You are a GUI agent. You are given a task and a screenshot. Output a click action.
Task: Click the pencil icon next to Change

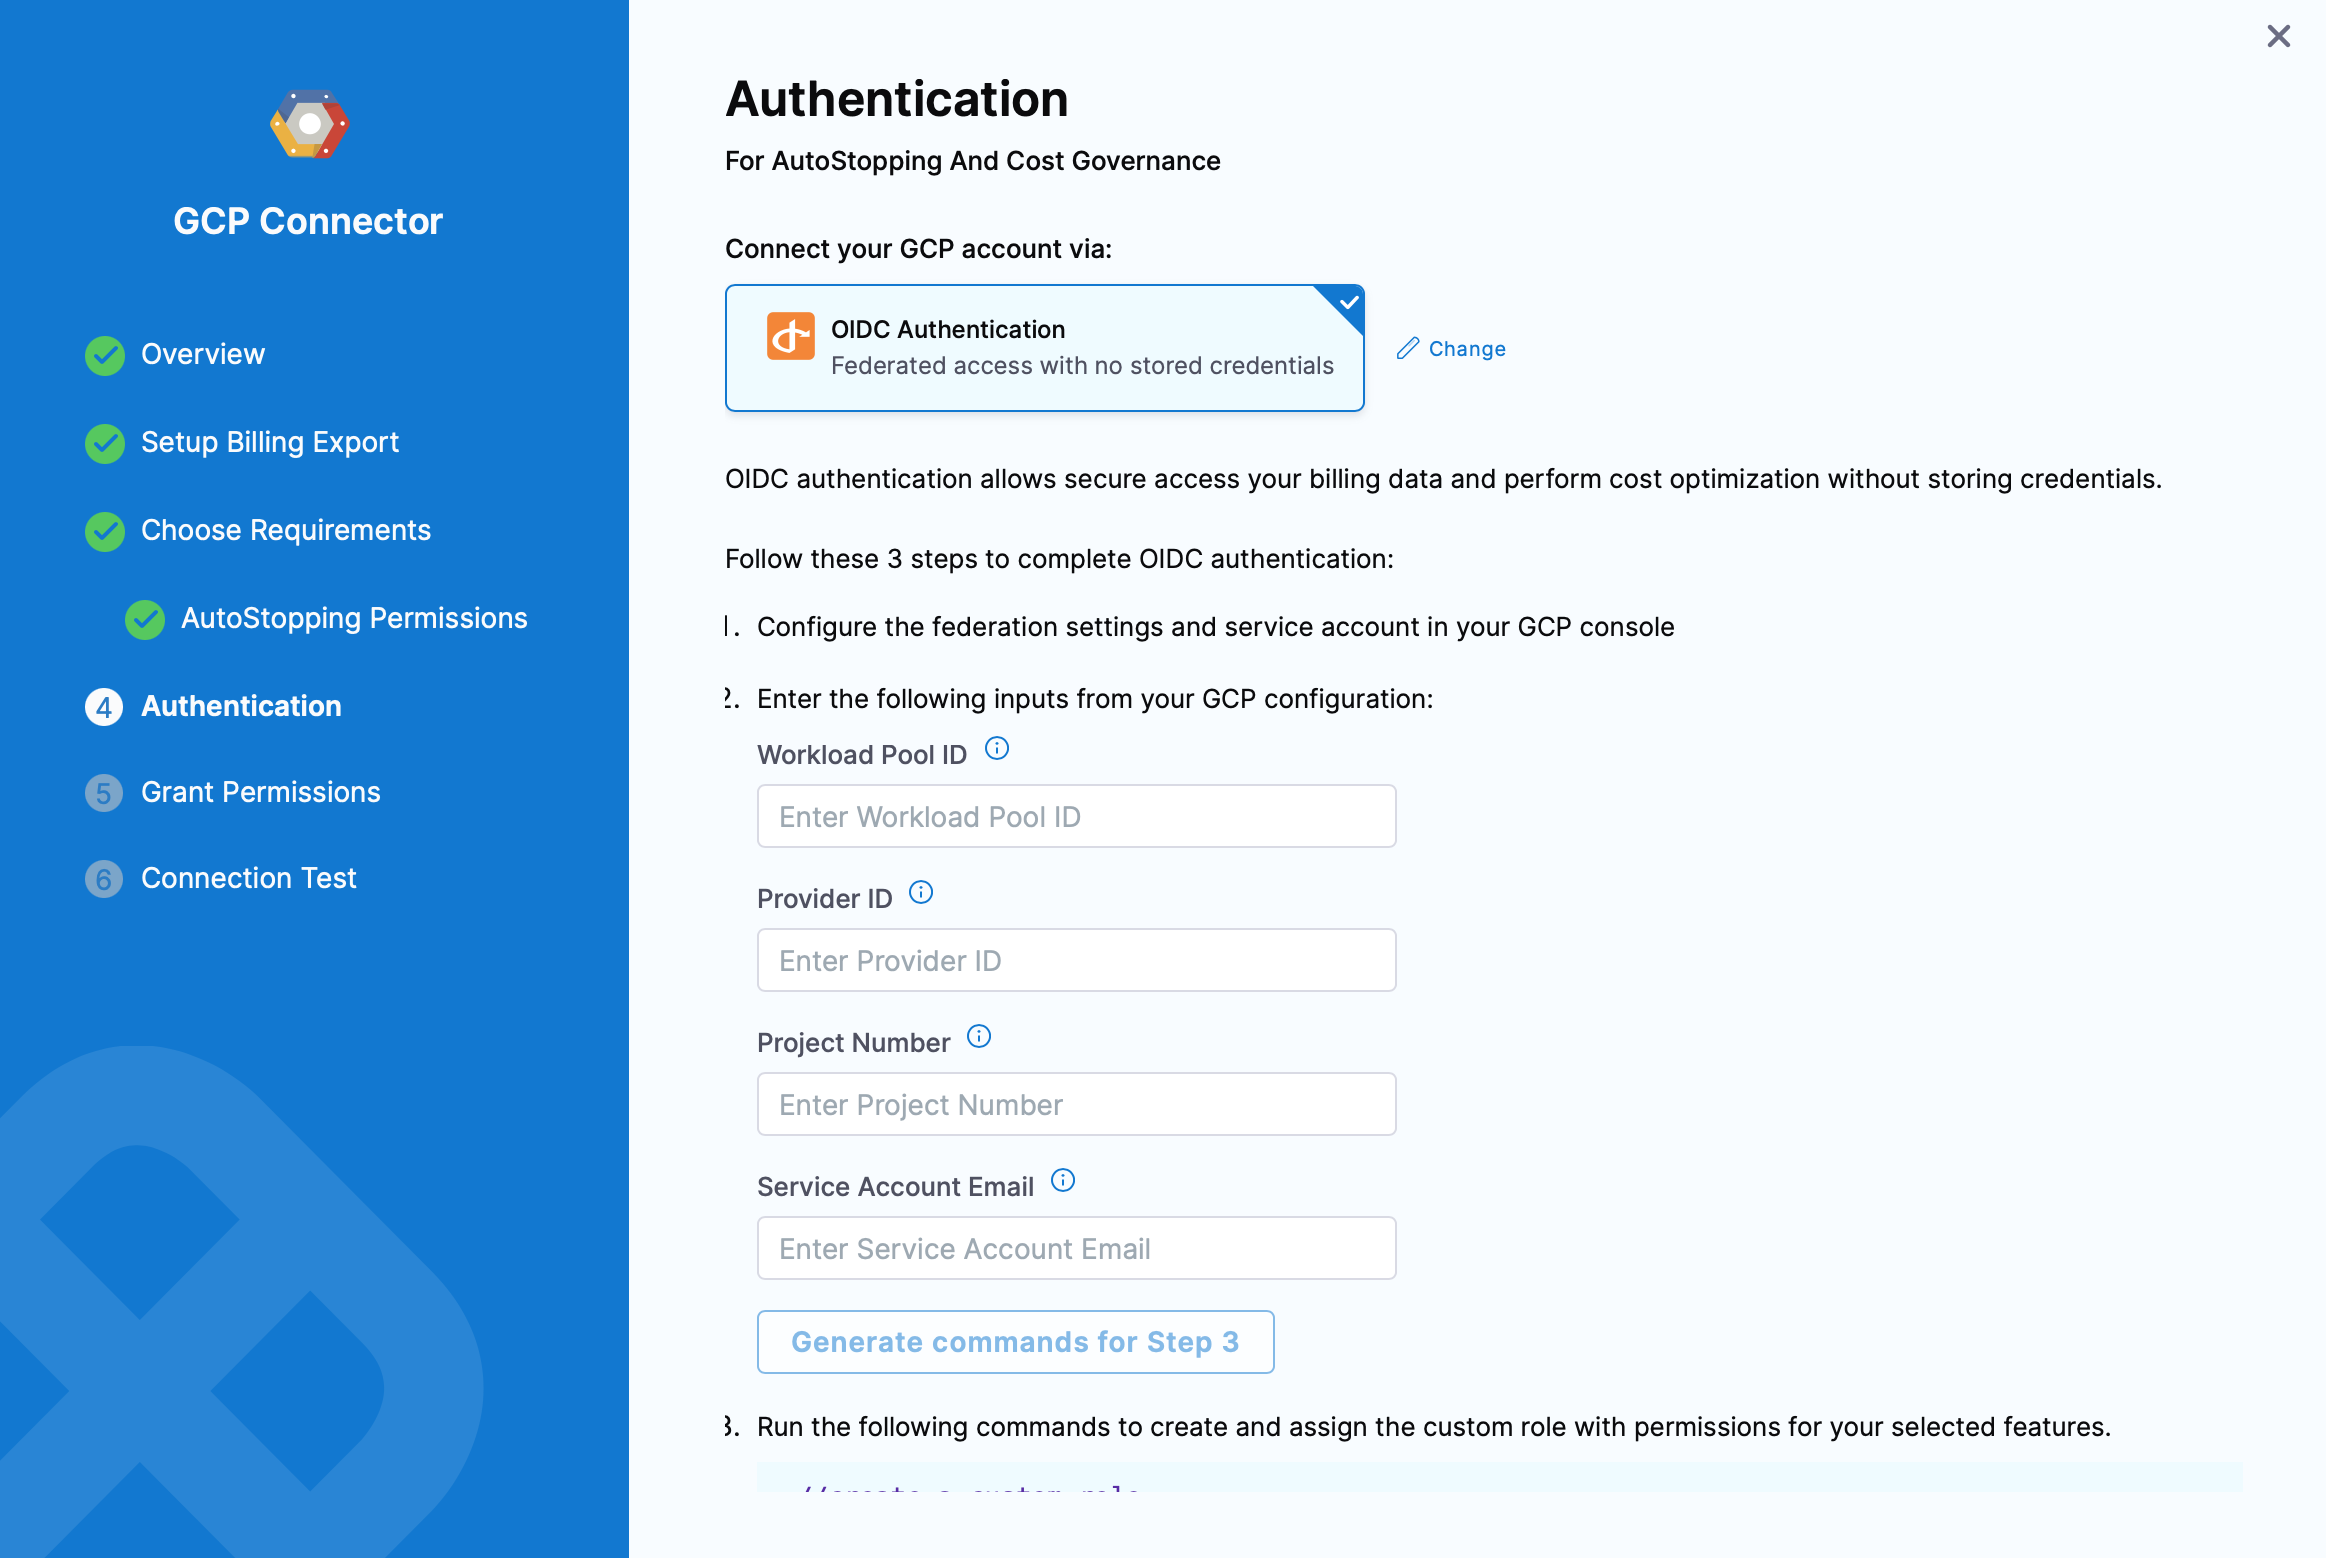coord(1408,348)
